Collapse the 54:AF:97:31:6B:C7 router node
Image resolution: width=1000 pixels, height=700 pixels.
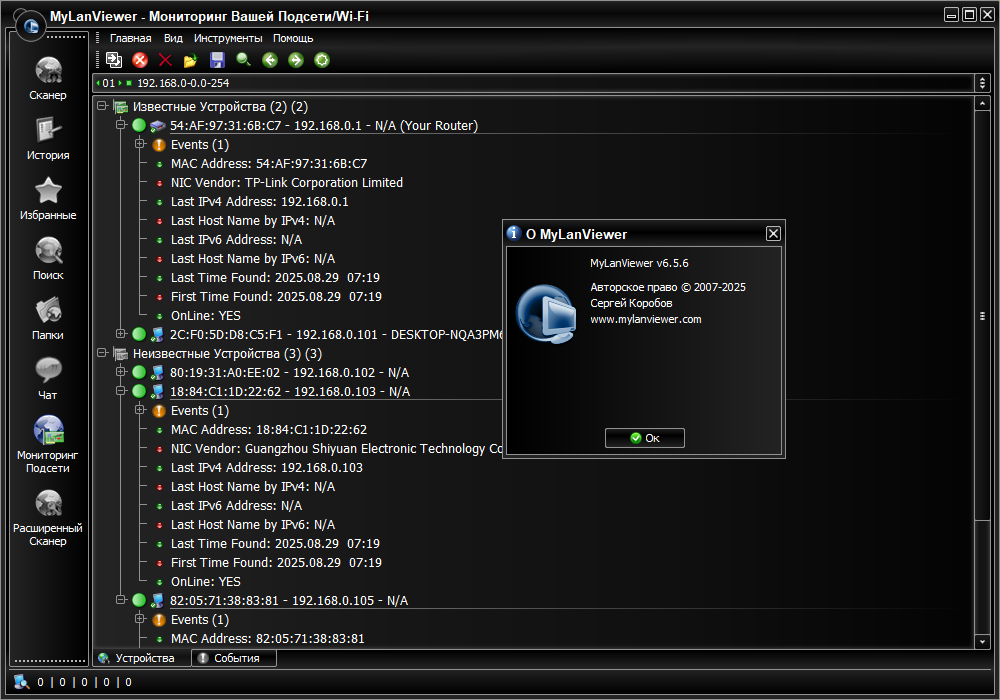pos(121,125)
